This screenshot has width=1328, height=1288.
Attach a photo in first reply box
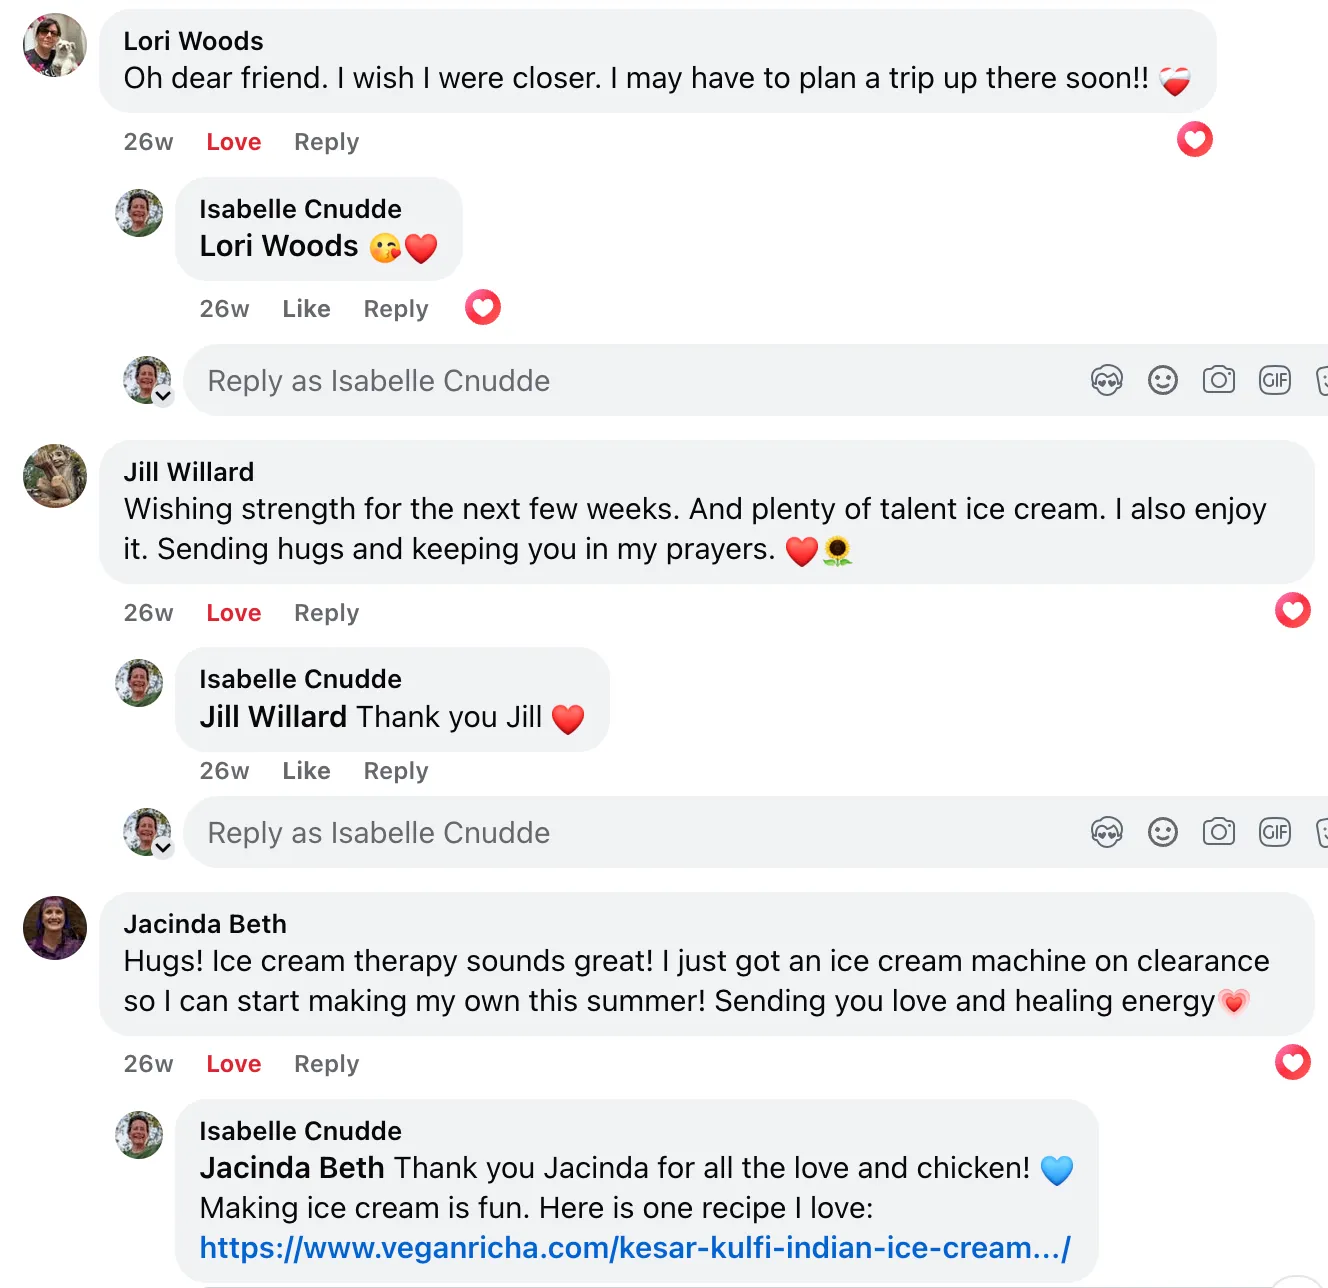click(1218, 381)
